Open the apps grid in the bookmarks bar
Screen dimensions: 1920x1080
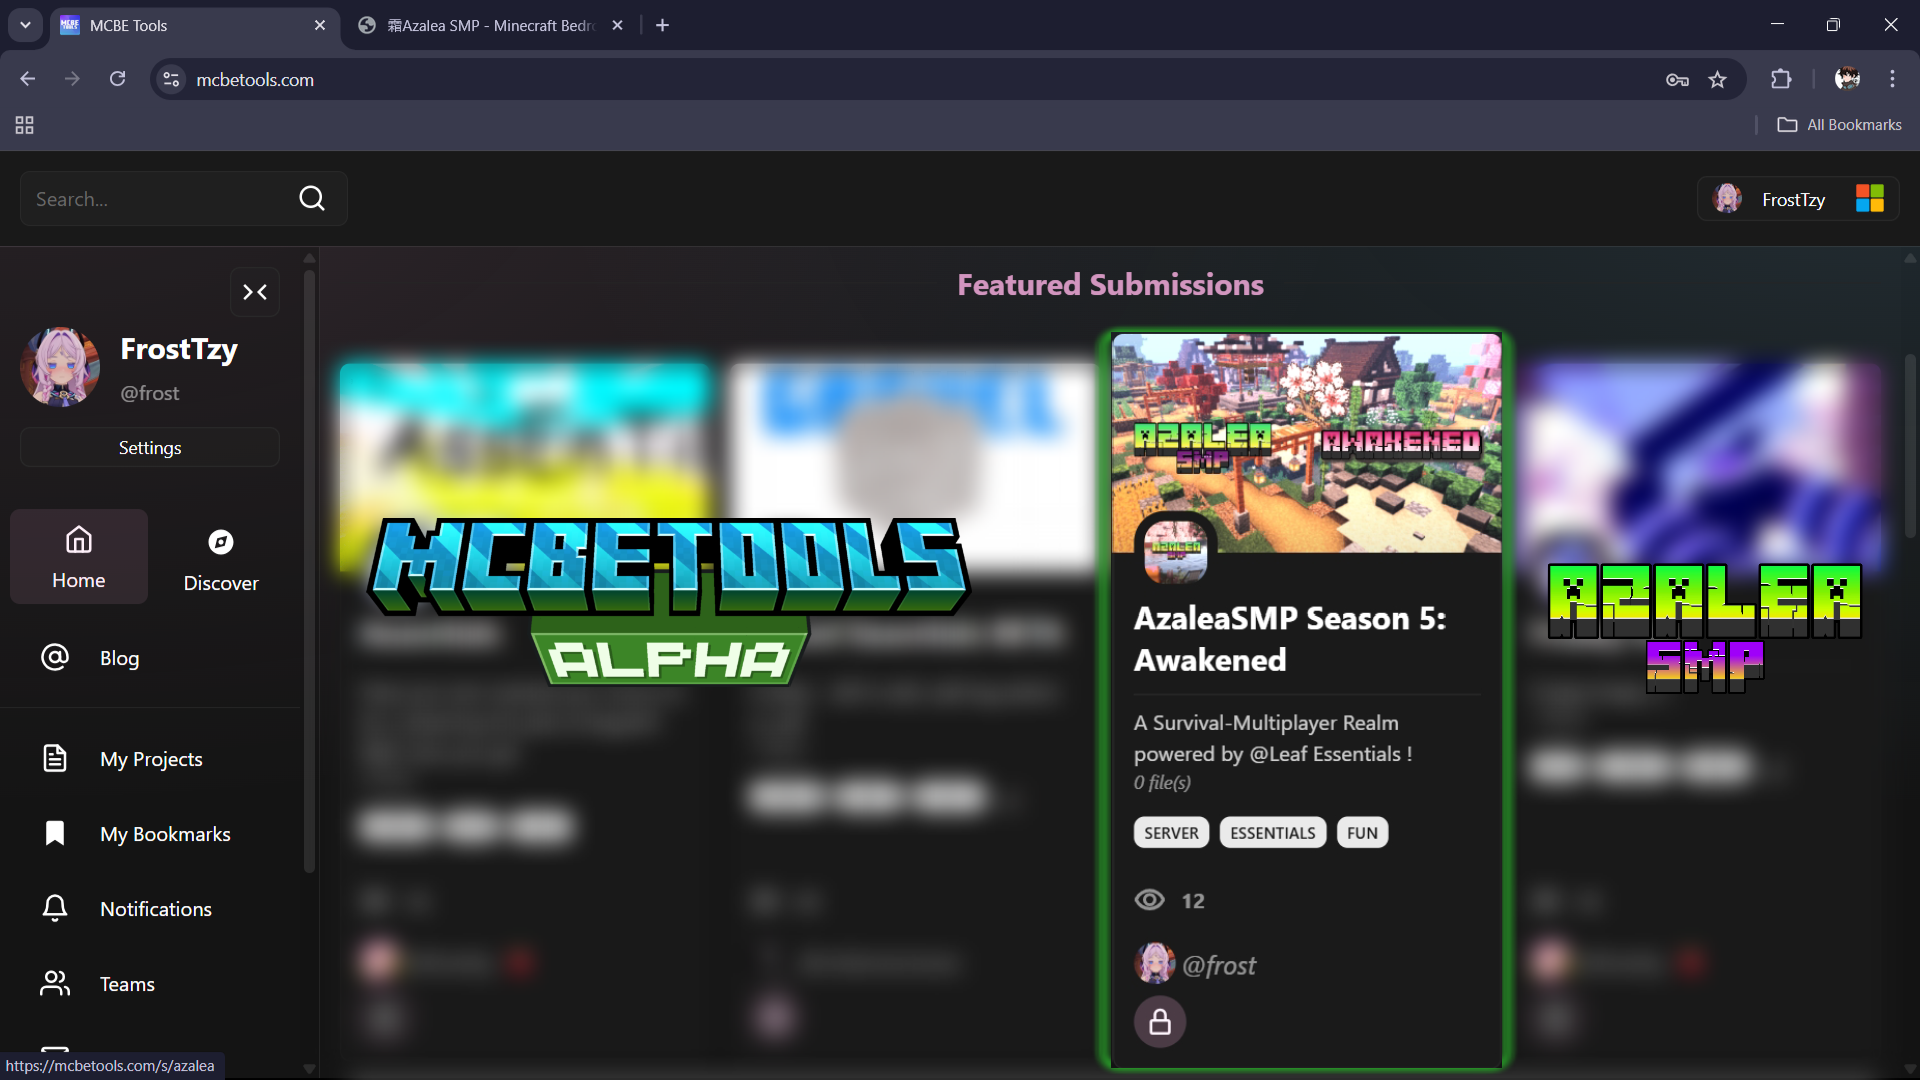(x=25, y=125)
